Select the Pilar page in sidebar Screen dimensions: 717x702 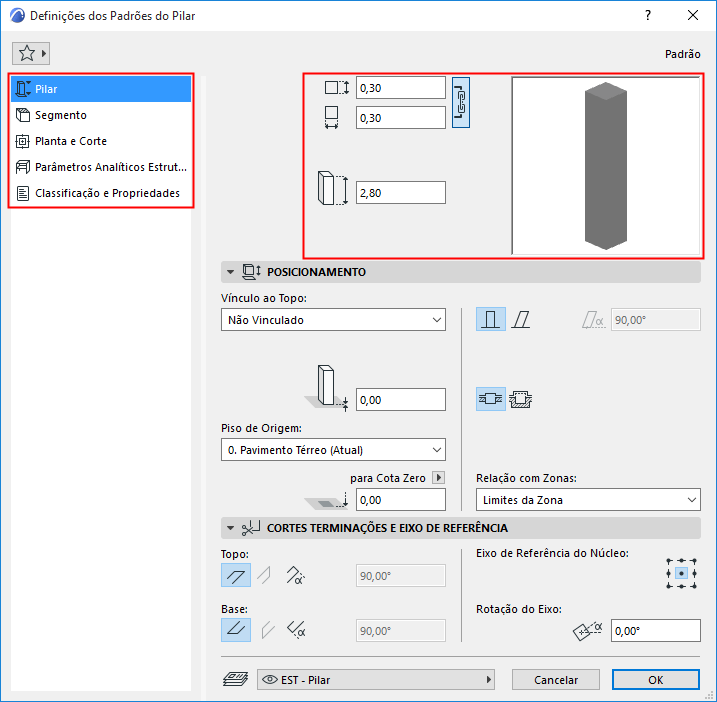point(101,89)
